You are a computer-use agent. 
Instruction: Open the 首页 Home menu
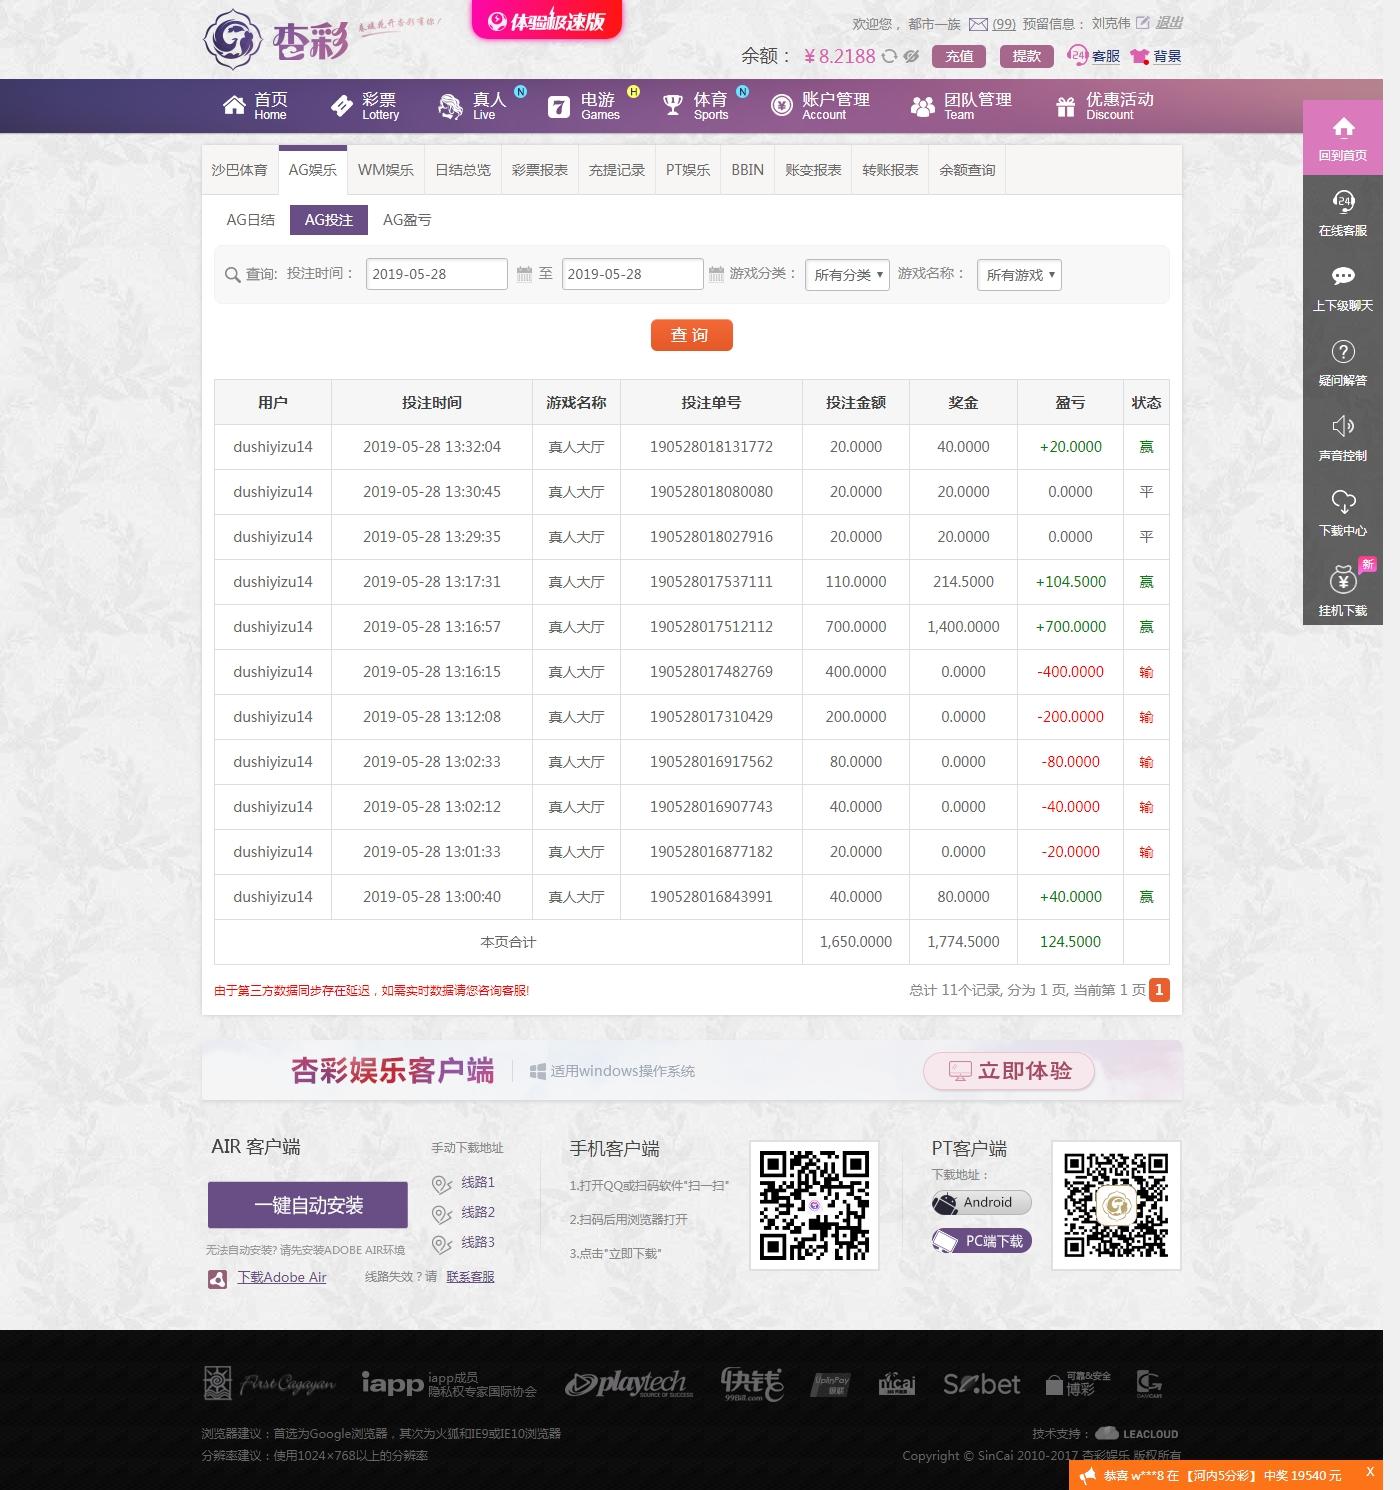[255, 106]
